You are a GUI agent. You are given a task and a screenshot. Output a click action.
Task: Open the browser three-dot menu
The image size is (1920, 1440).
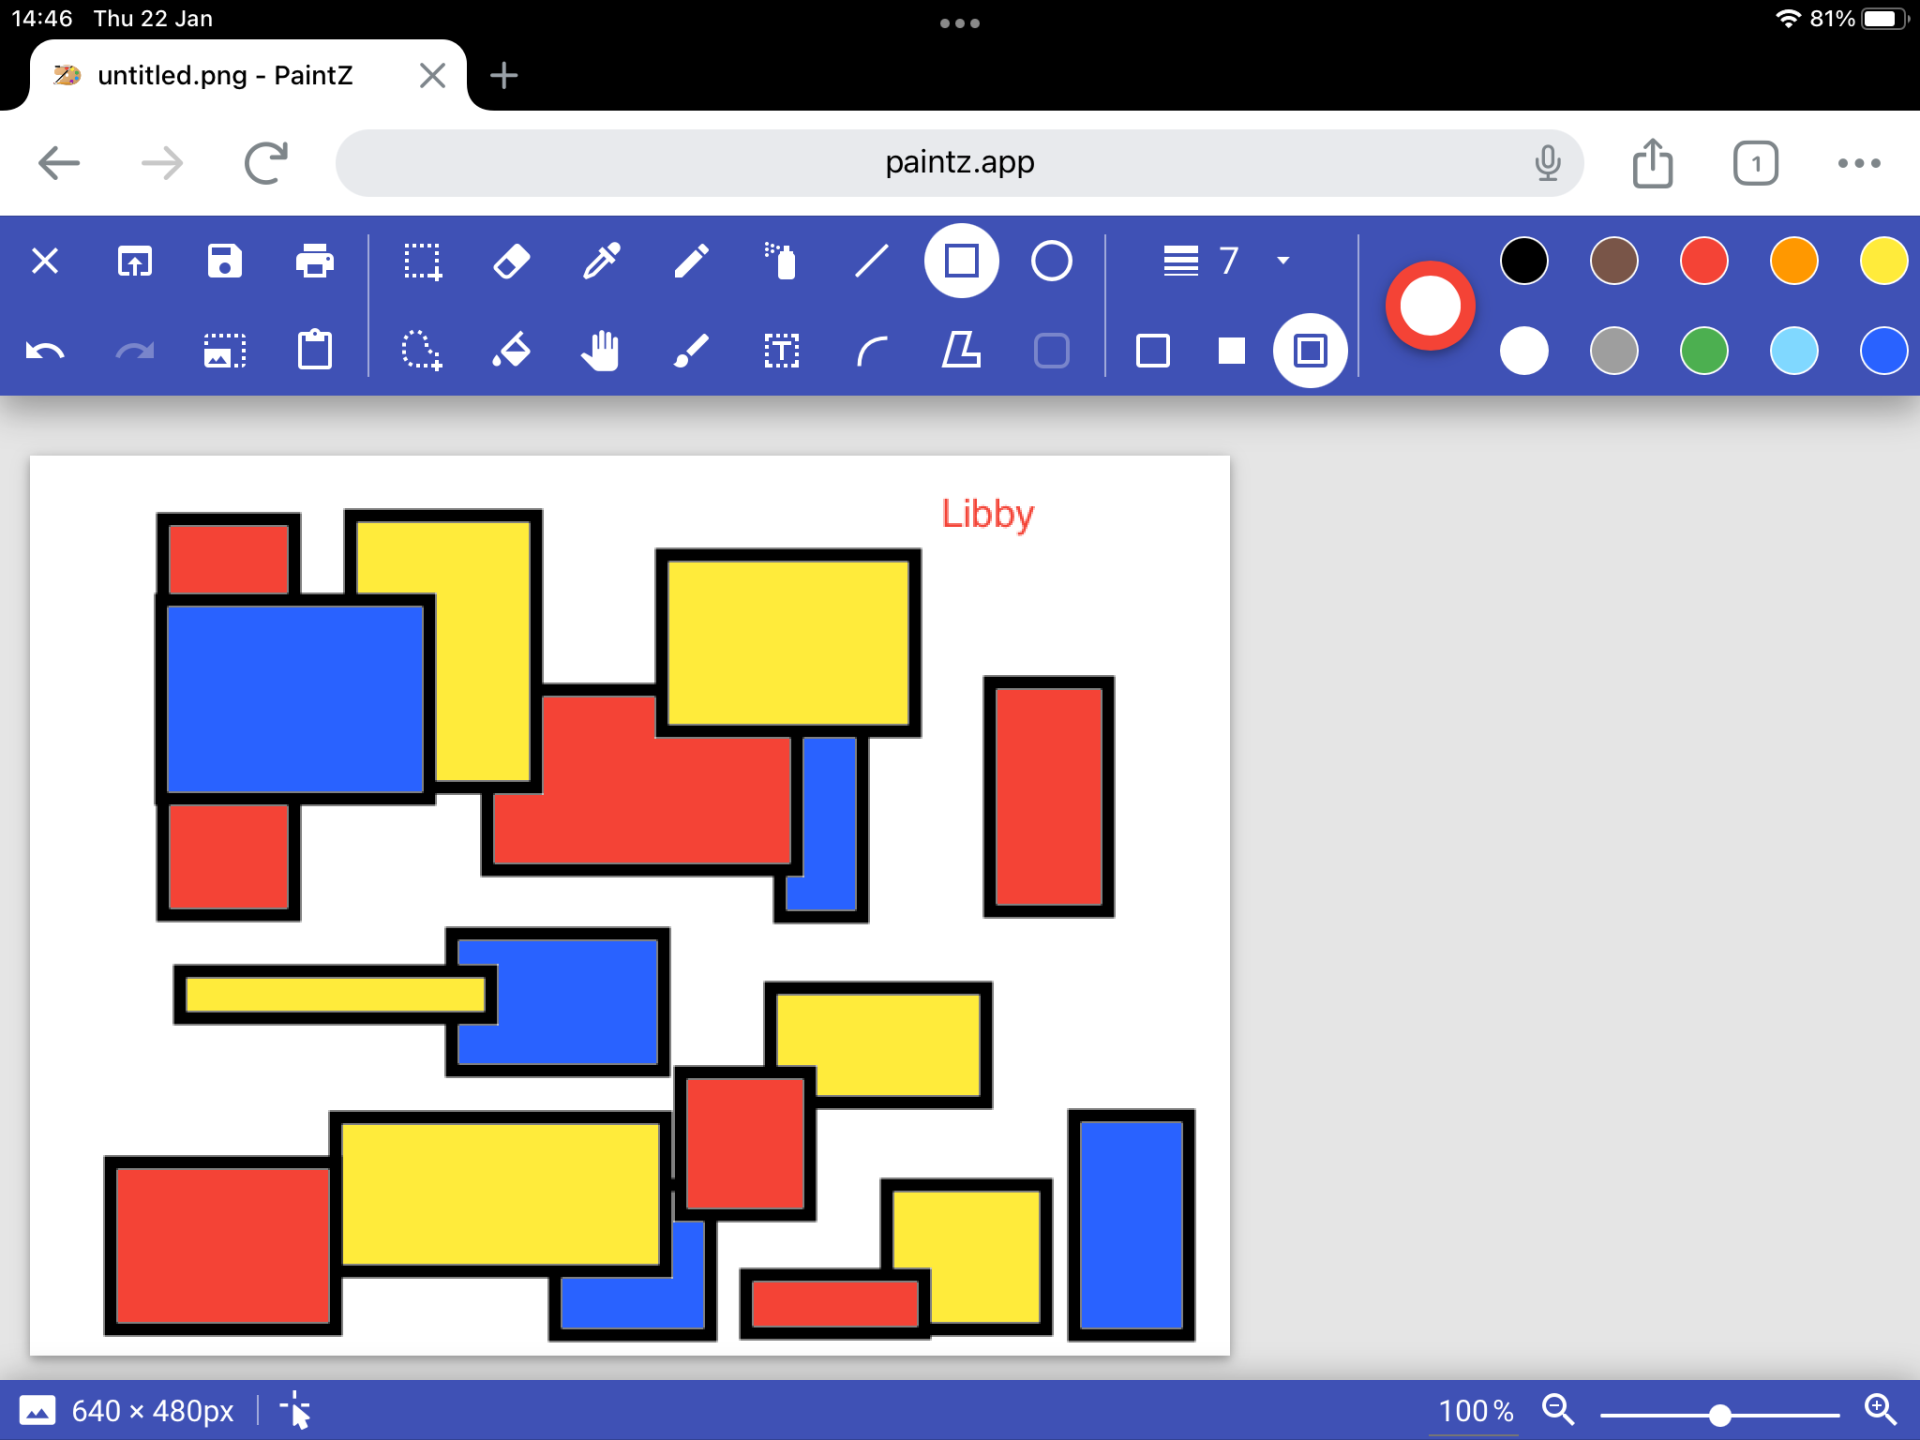click(1858, 163)
